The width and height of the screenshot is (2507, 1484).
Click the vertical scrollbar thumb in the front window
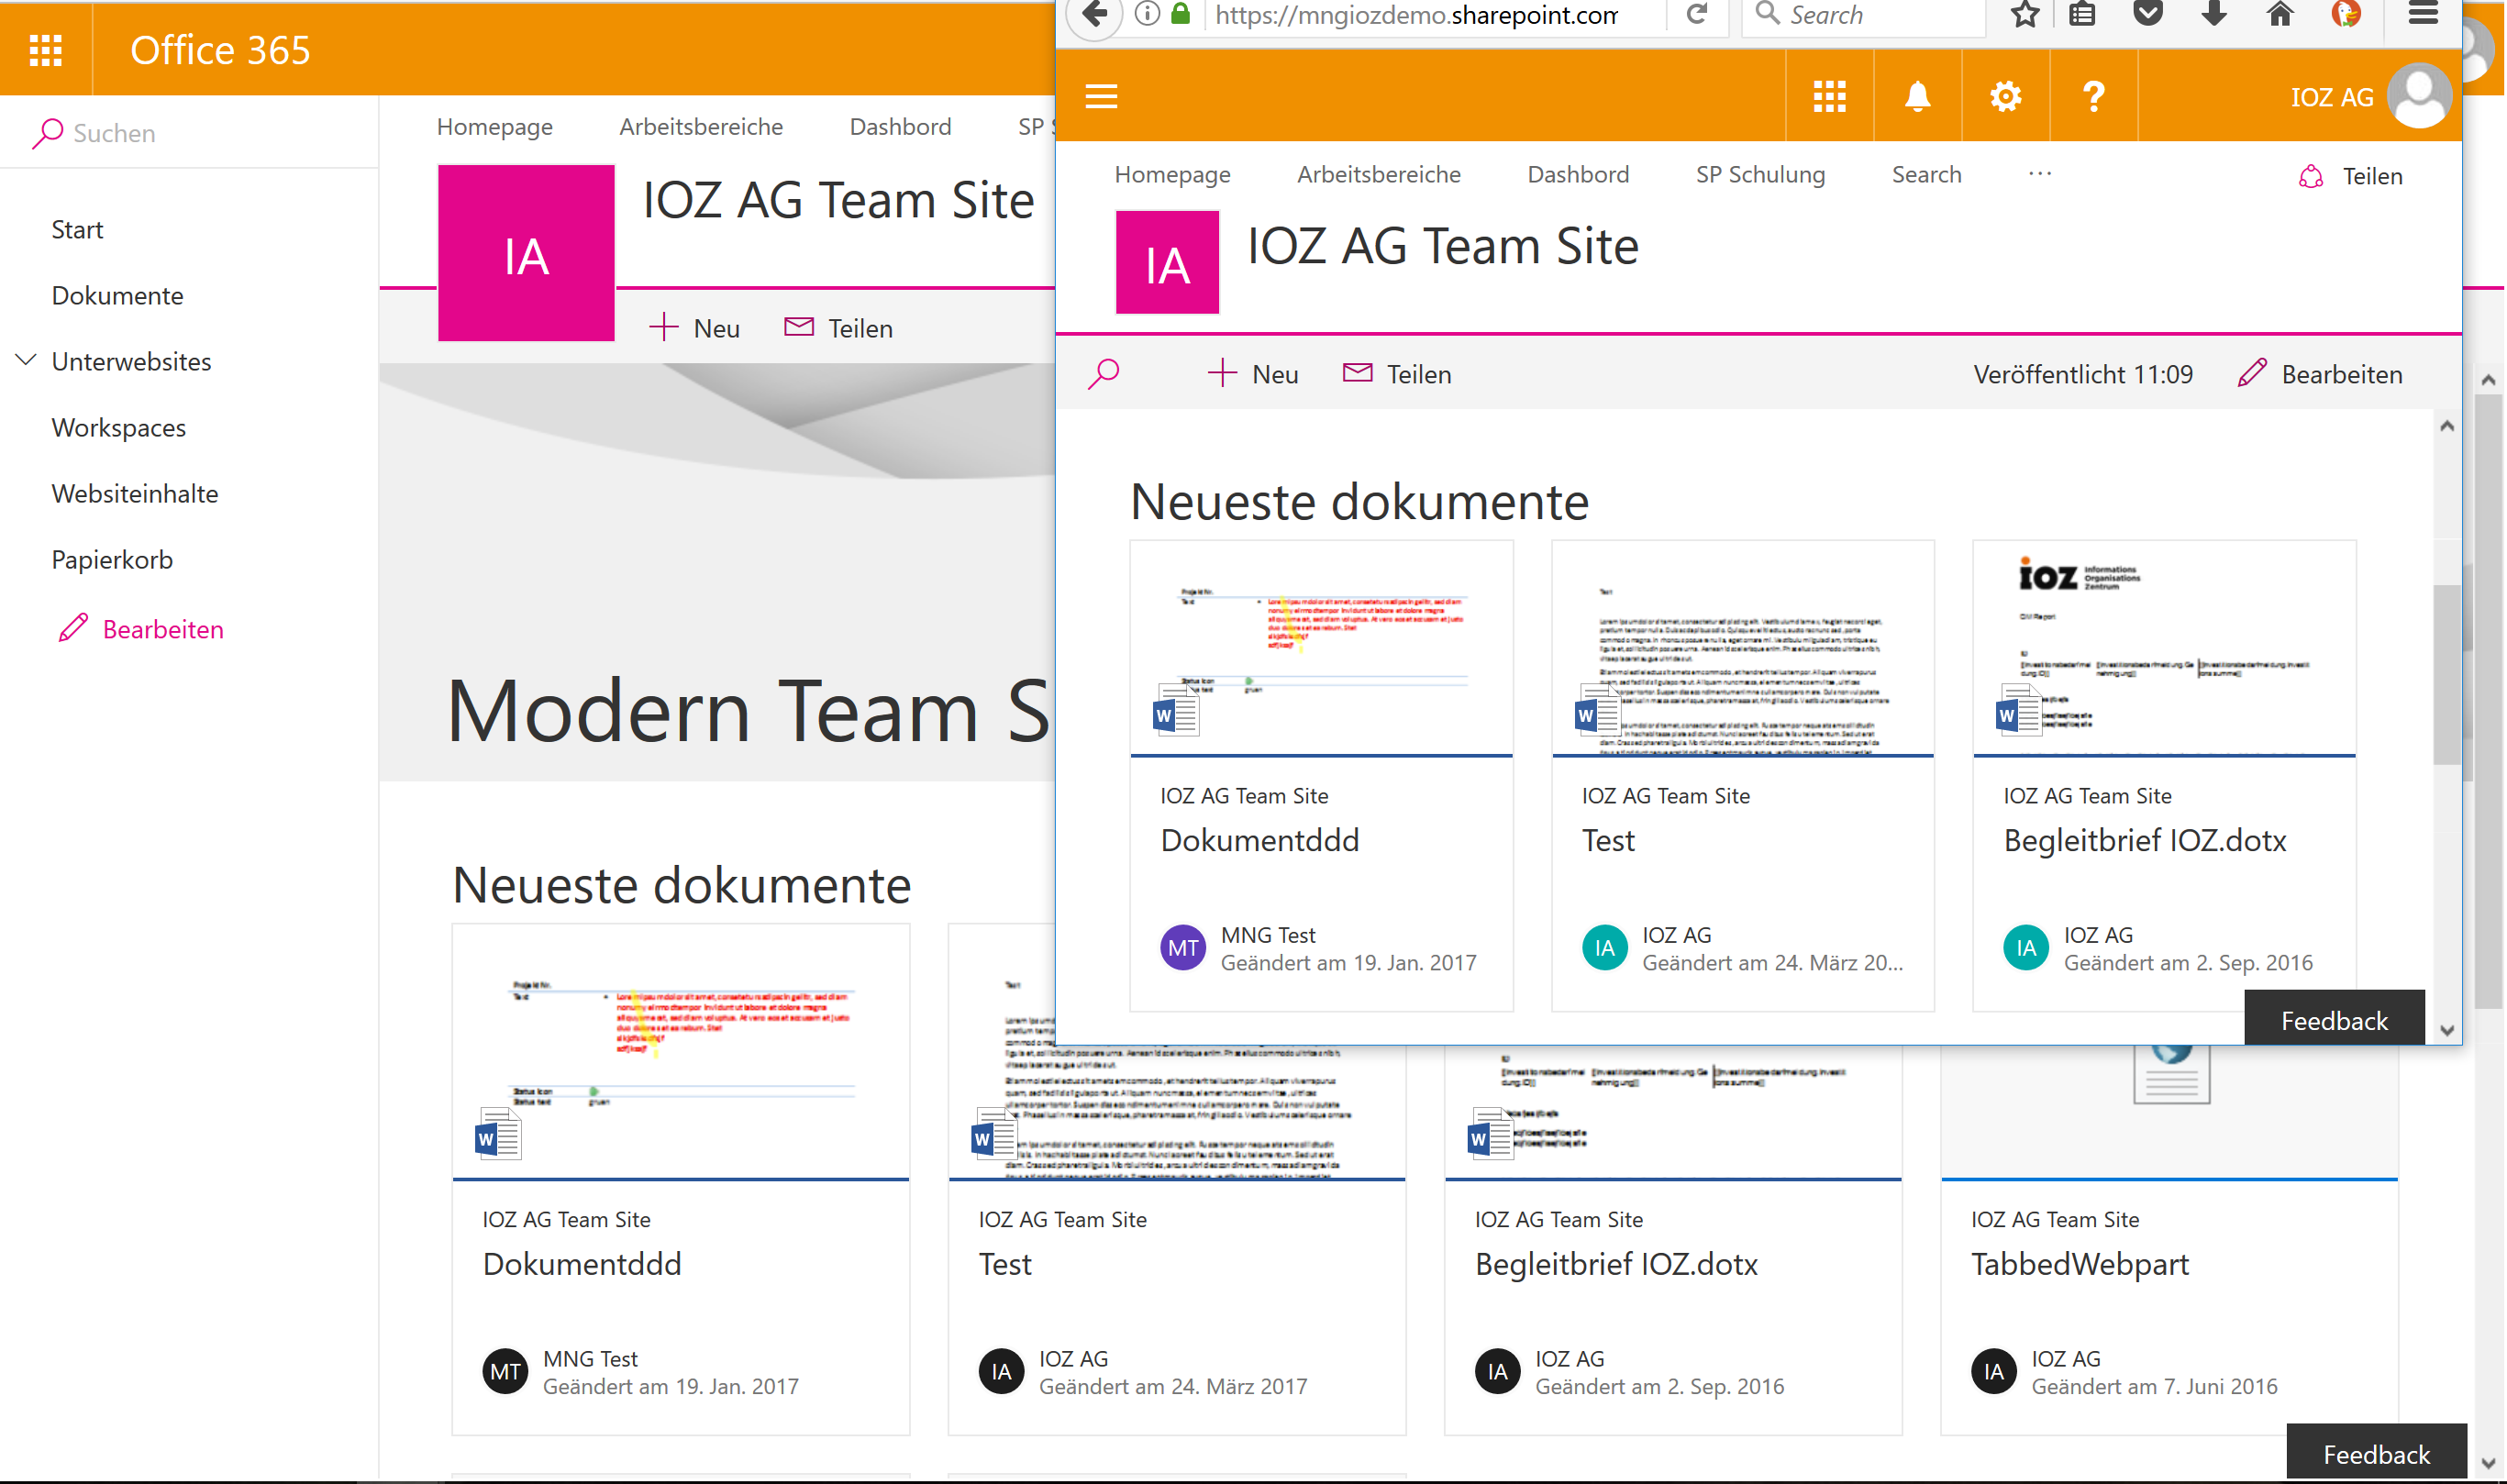tap(2446, 675)
